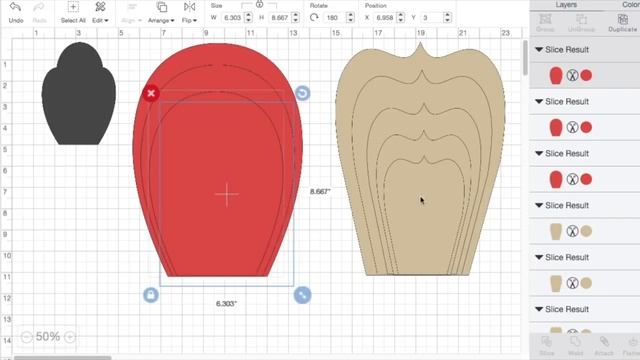Switch to the Layers tab
Image resolution: width=640 pixels, height=360 pixels.
click(566, 5)
